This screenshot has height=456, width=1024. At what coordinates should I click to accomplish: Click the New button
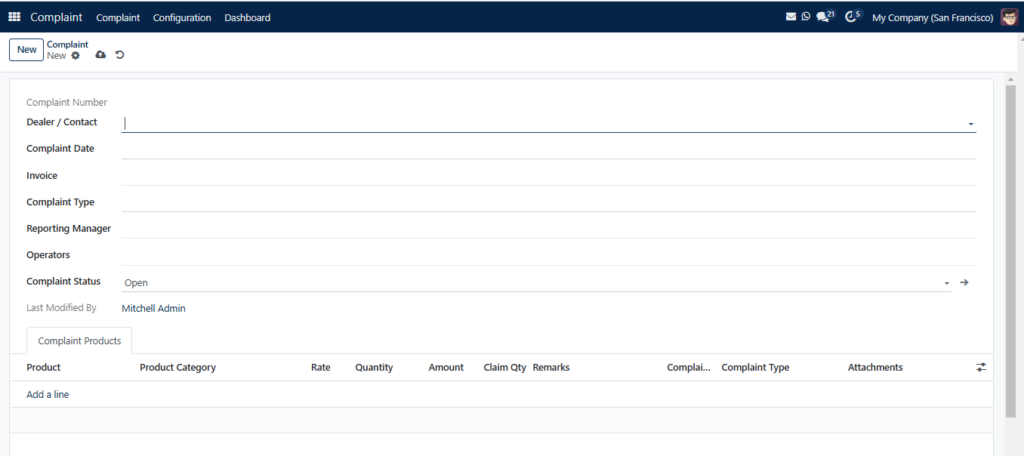tap(27, 50)
